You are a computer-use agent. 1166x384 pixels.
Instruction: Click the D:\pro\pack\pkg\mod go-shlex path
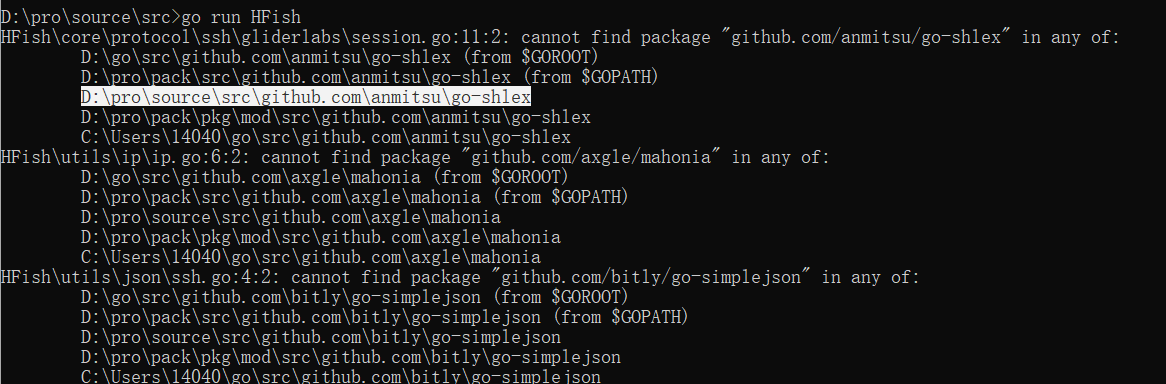point(335,117)
